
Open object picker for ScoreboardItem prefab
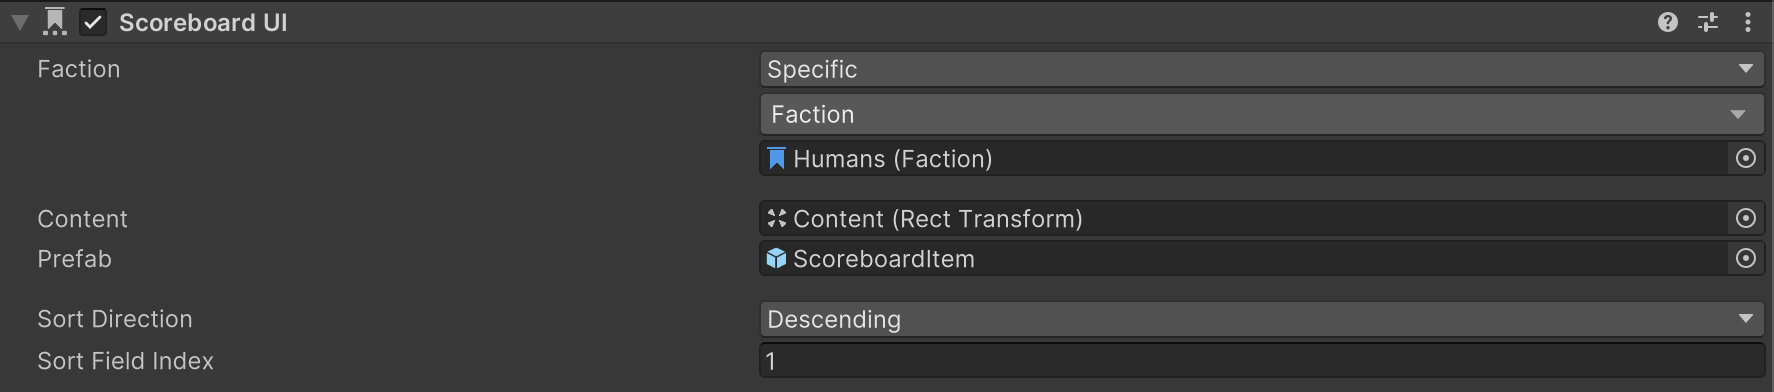click(x=1746, y=259)
